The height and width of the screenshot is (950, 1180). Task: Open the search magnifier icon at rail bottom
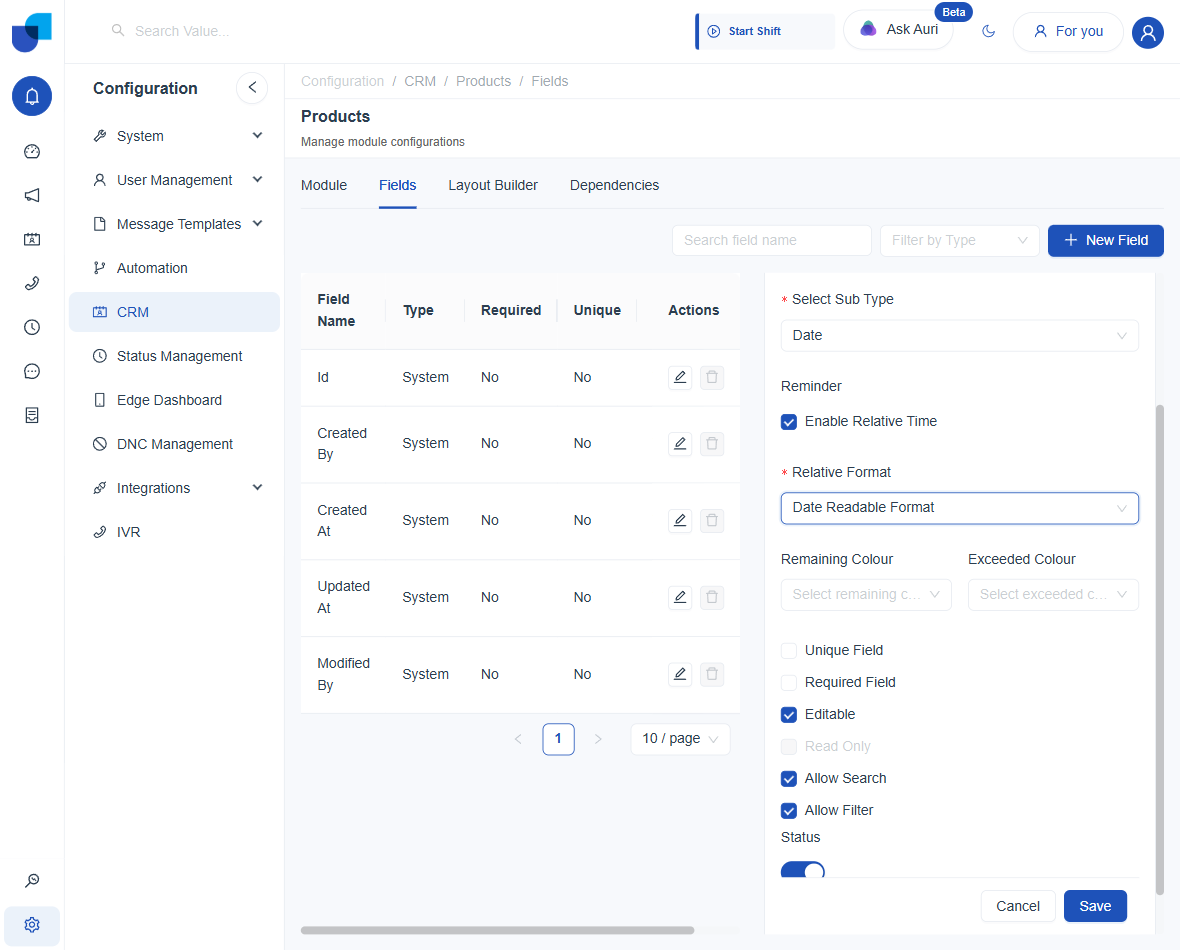(32, 881)
